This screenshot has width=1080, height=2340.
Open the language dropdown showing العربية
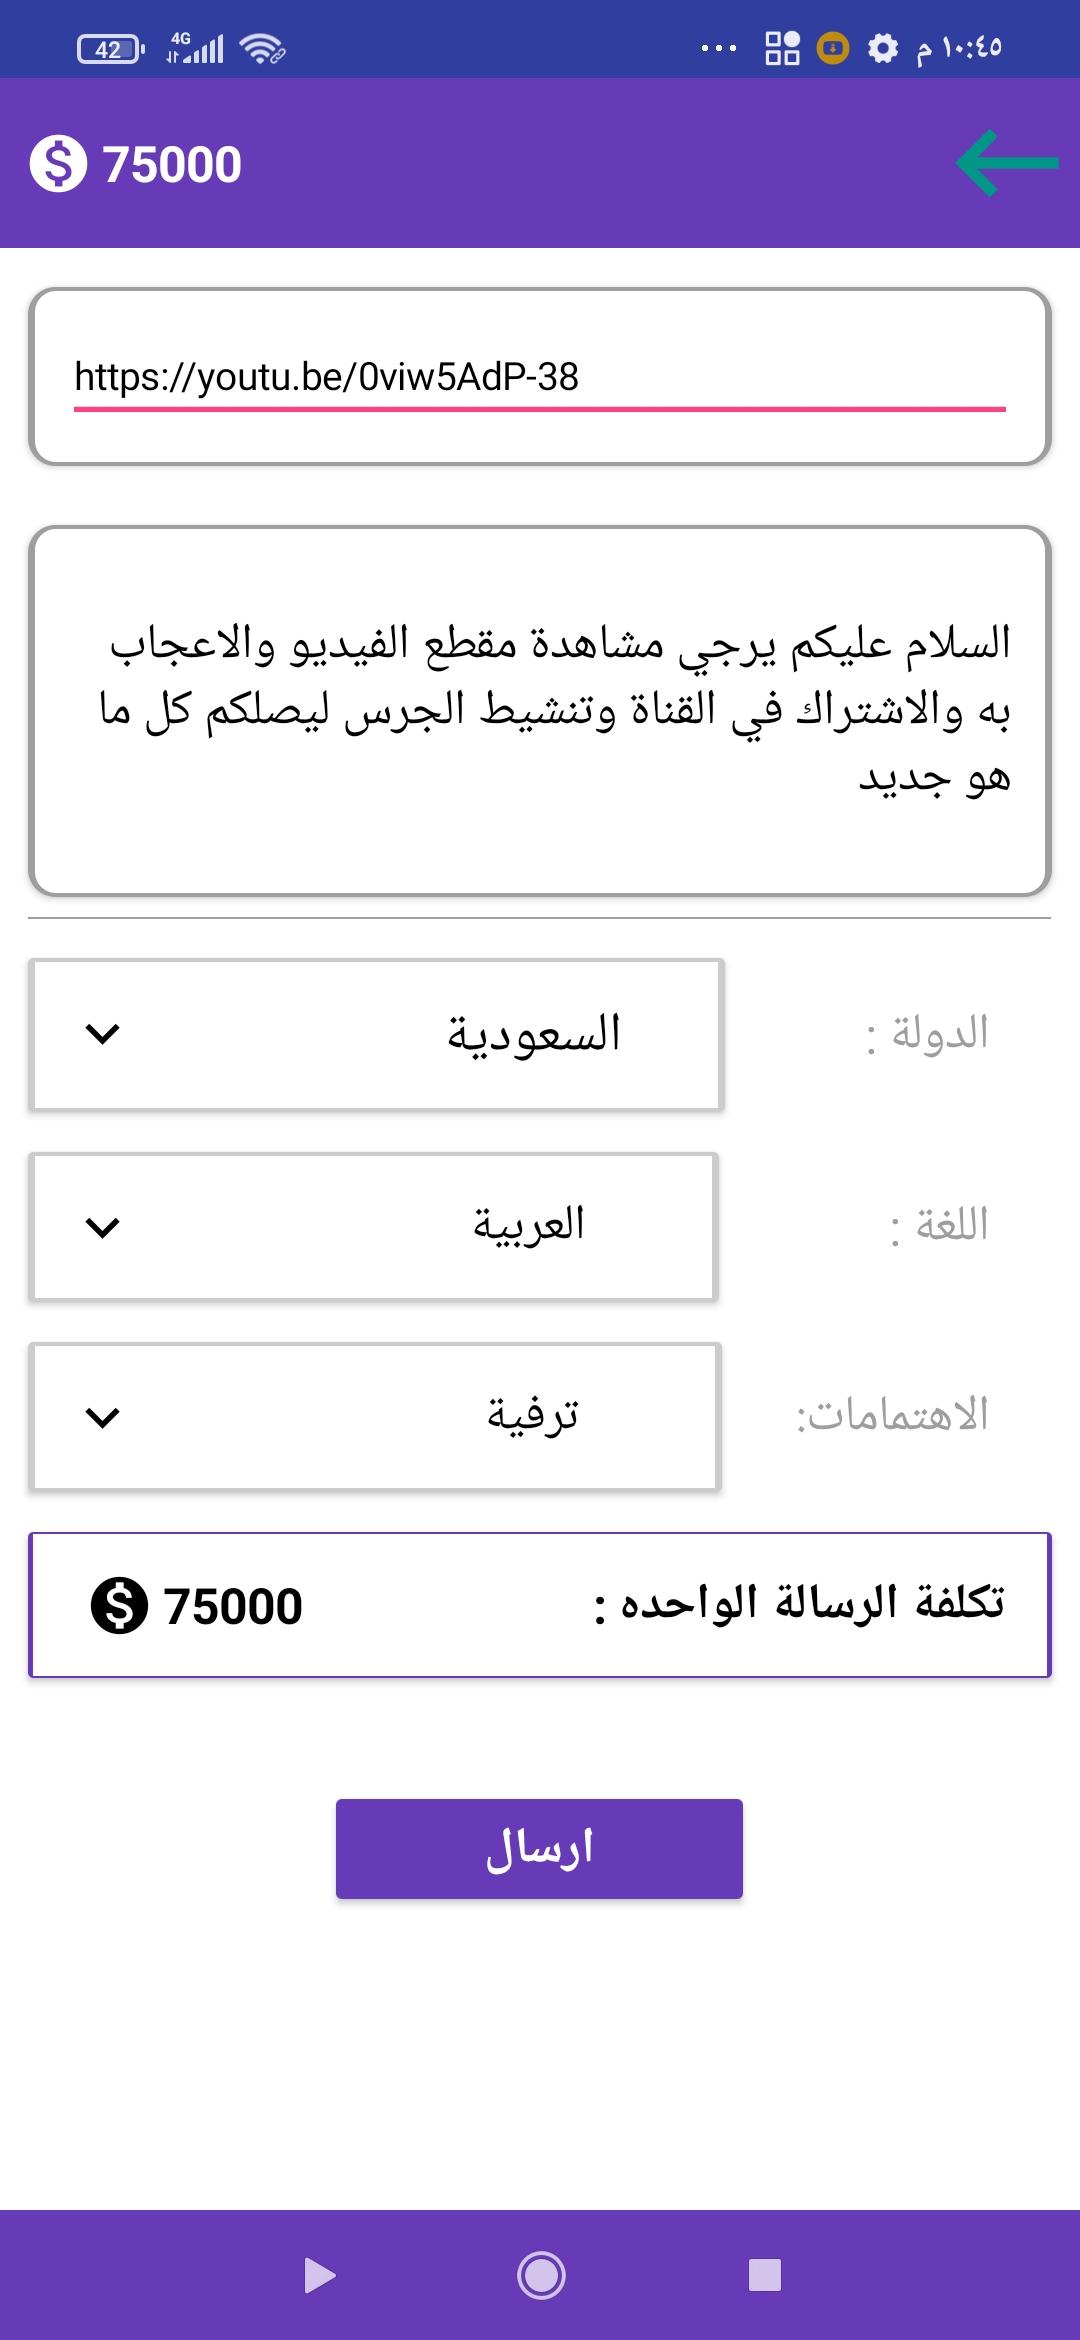pyautogui.click(x=373, y=1227)
